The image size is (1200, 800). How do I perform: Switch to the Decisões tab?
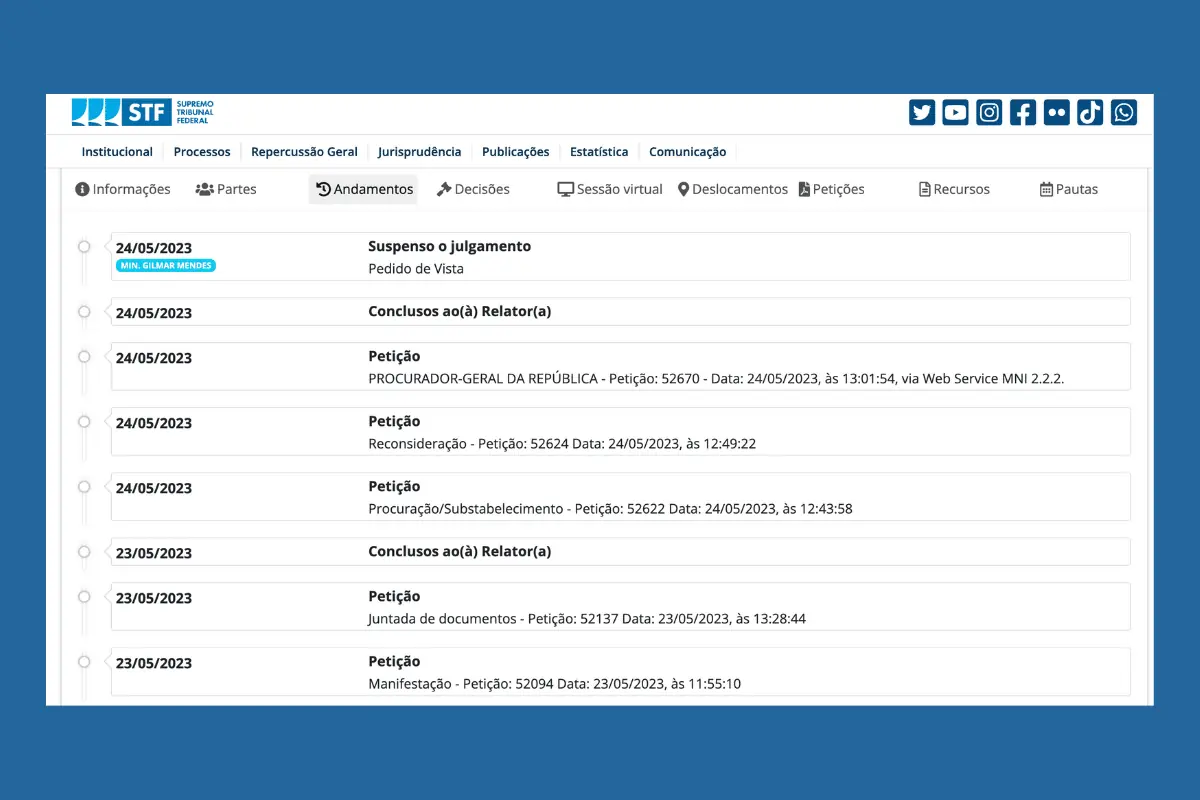point(473,189)
